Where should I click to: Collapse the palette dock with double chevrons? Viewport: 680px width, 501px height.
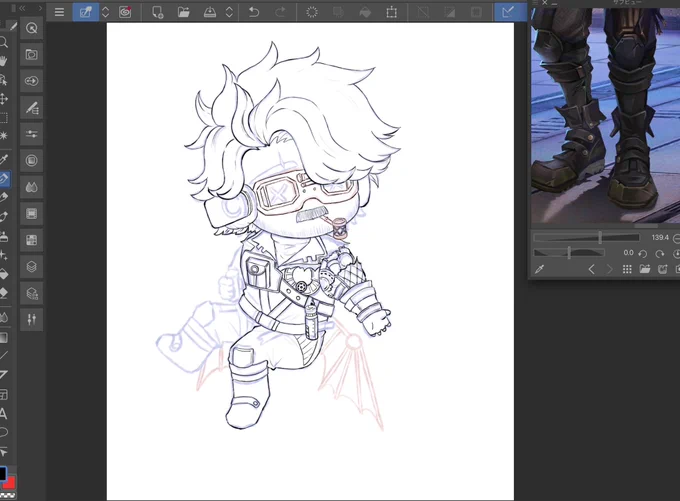(21, 8)
